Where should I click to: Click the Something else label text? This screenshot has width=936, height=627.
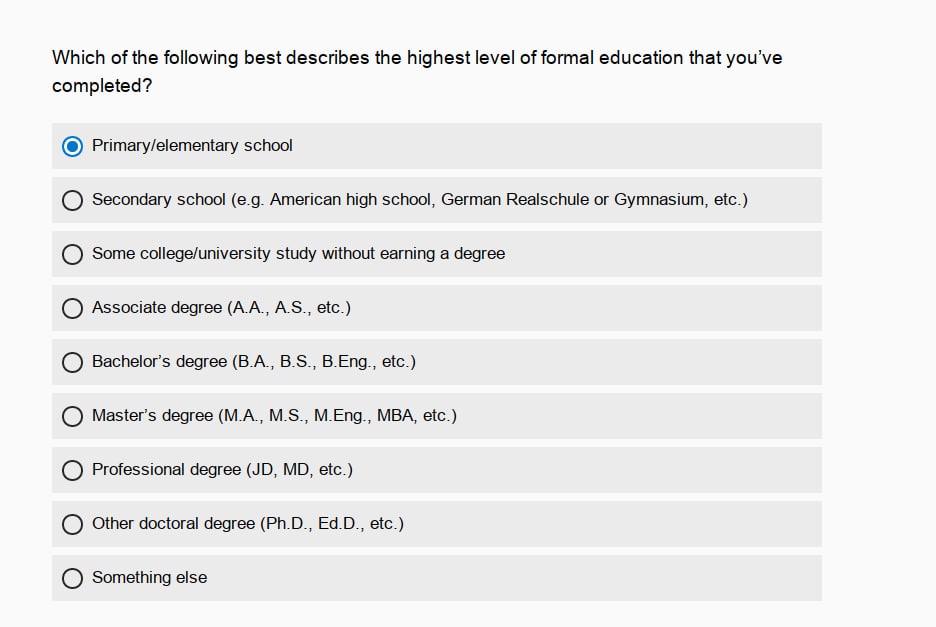[x=150, y=577]
